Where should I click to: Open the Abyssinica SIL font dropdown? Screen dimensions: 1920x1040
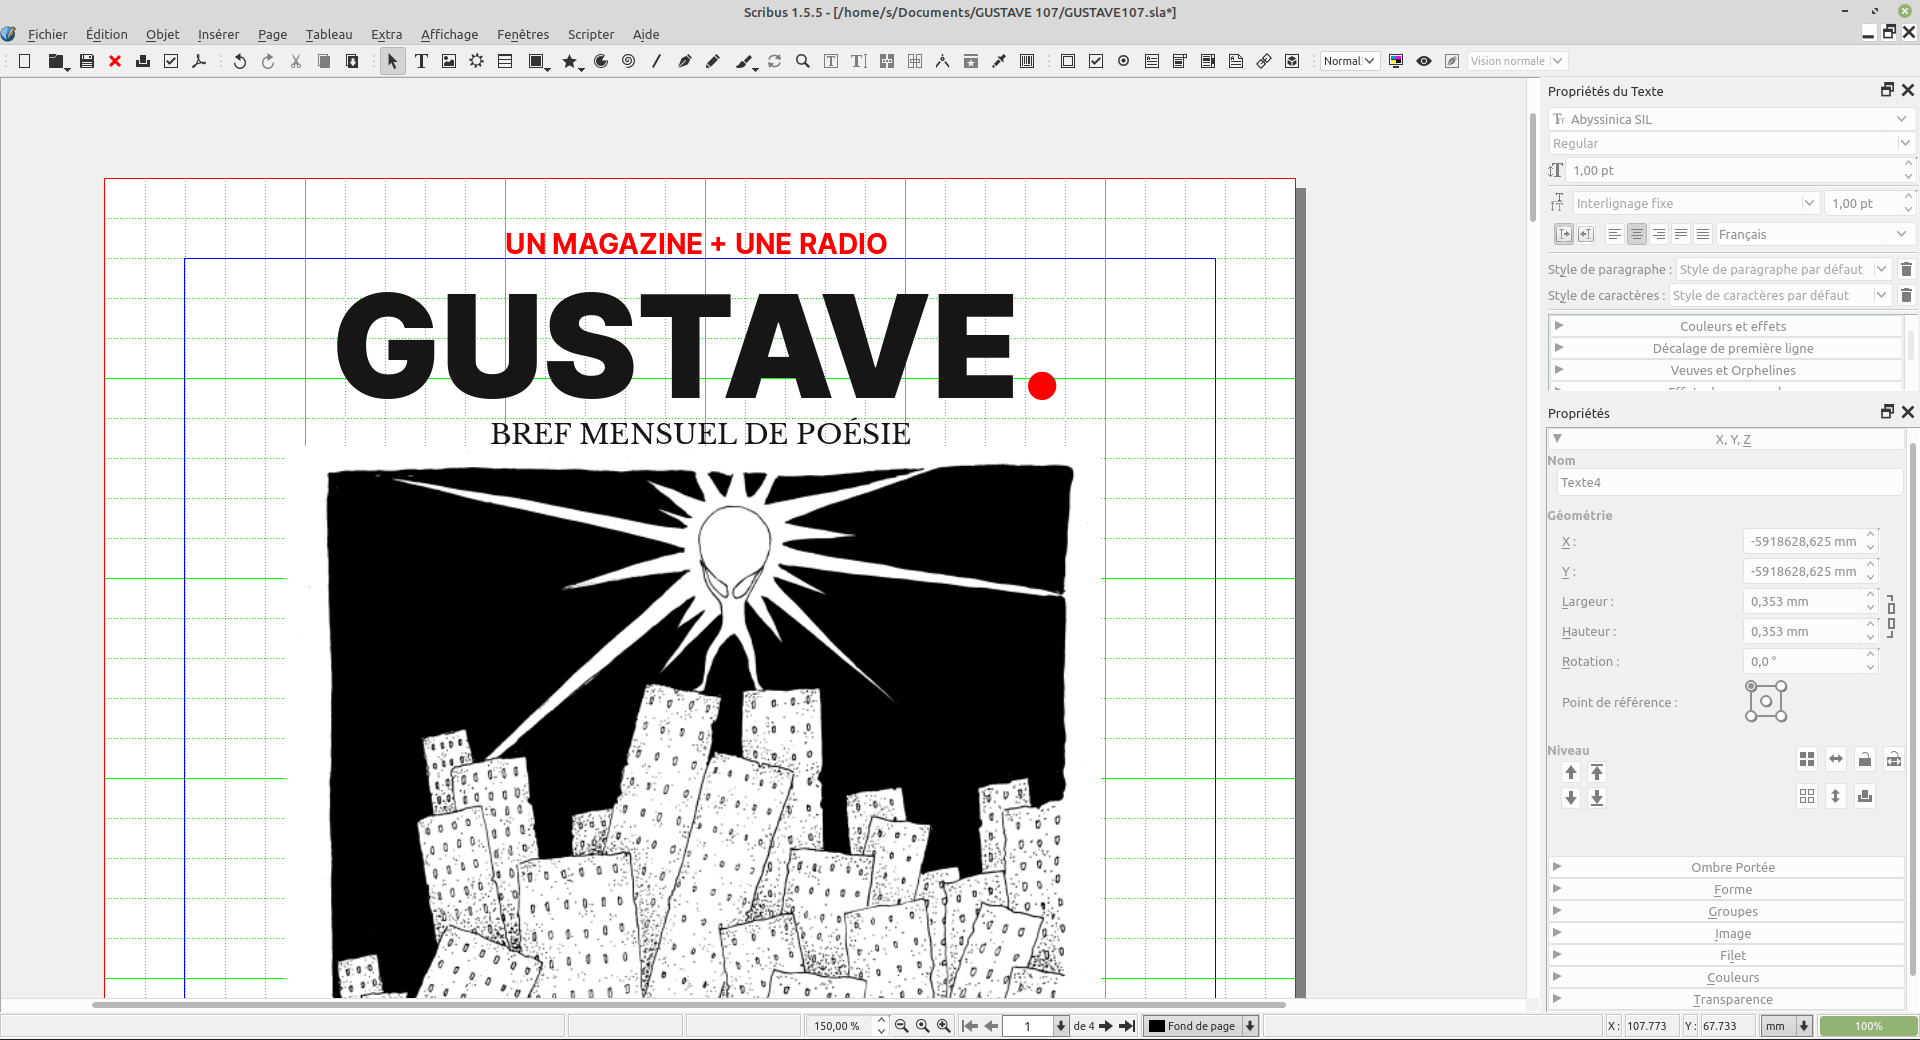[x=1729, y=119]
